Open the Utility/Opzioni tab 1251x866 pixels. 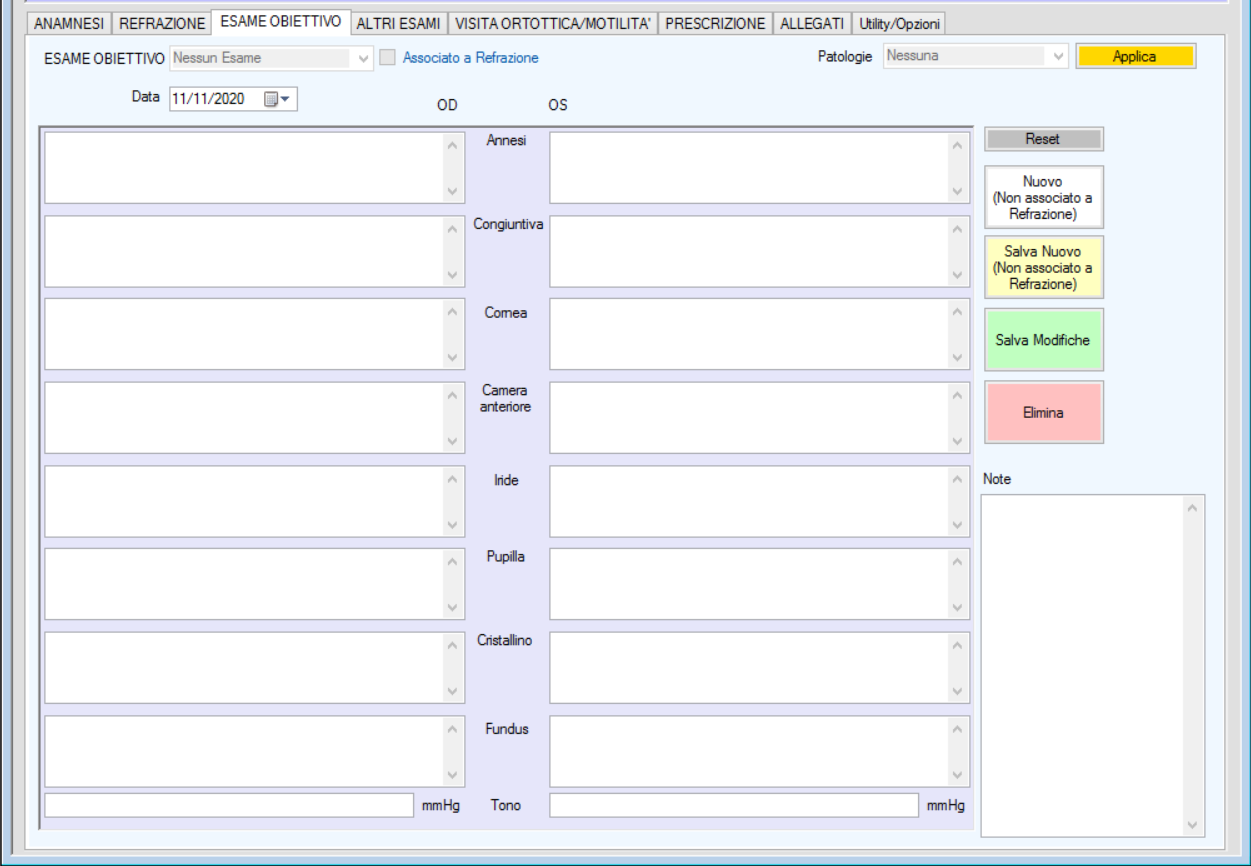point(899,24)
